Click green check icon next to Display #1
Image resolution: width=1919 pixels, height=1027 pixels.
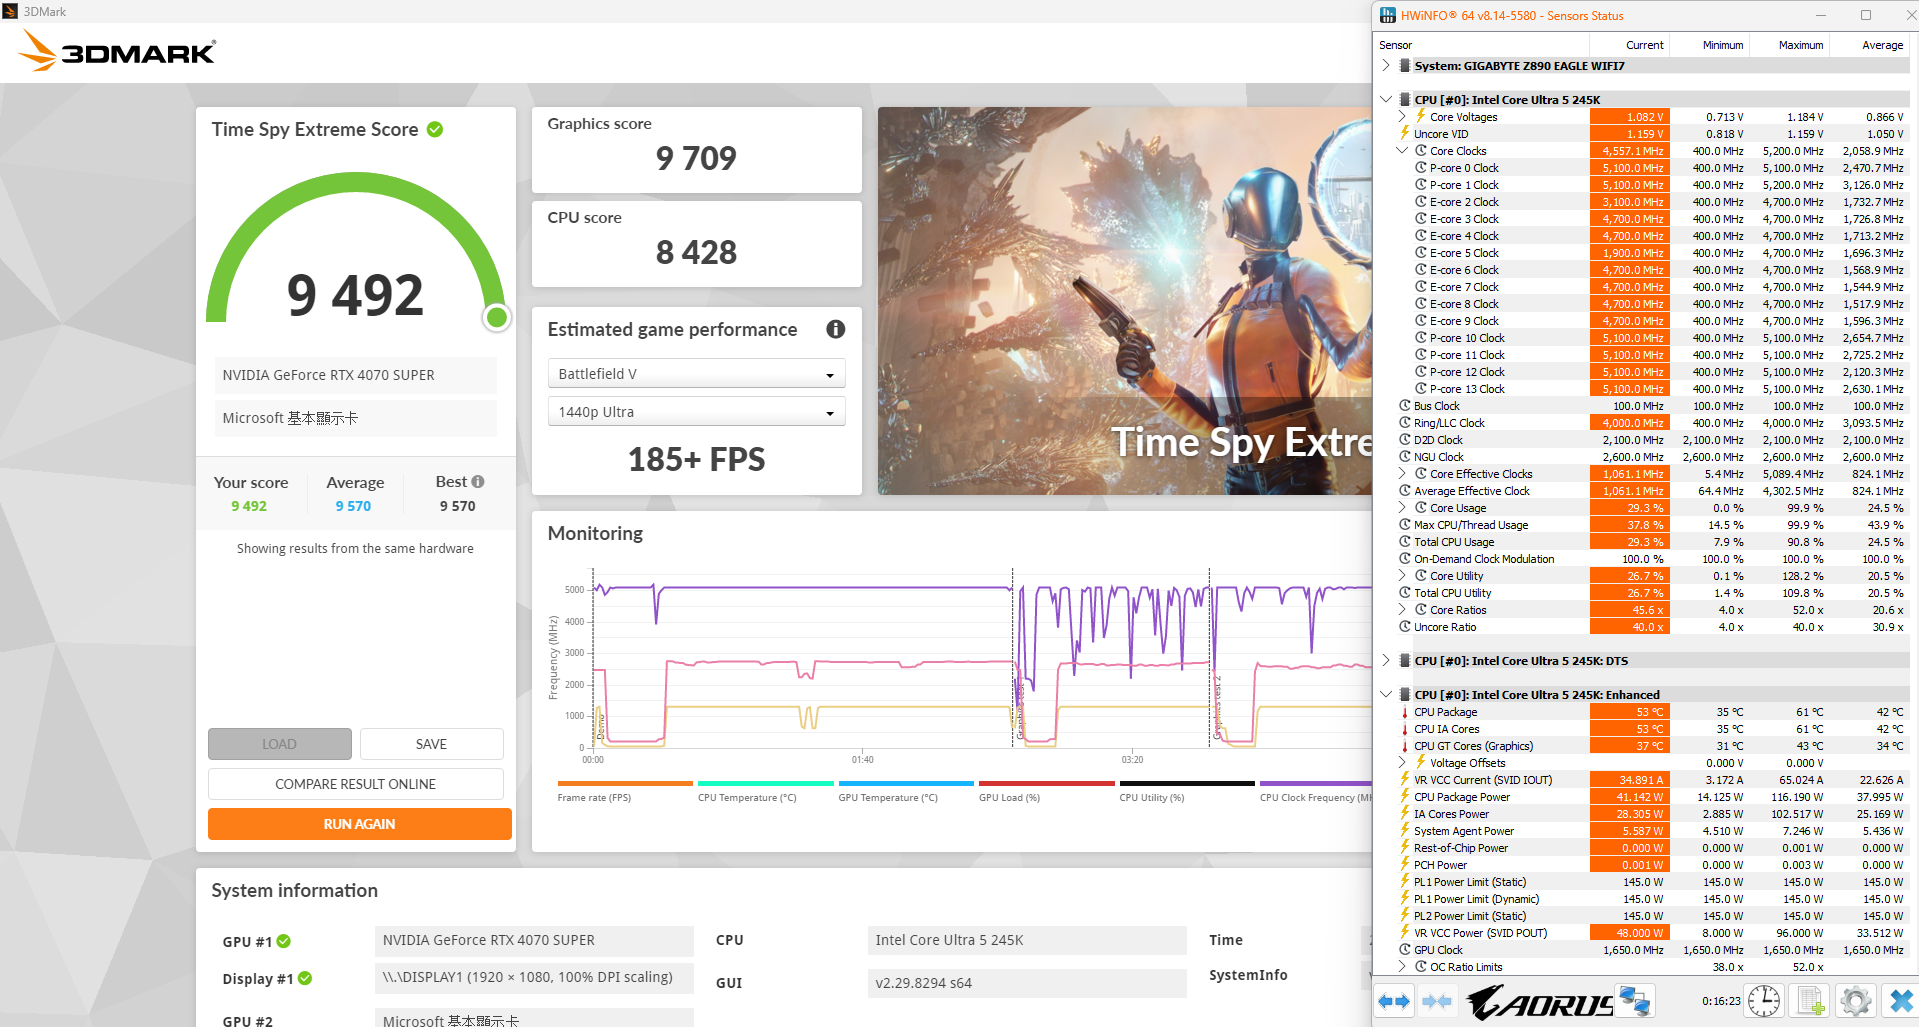tap(305, 978)
